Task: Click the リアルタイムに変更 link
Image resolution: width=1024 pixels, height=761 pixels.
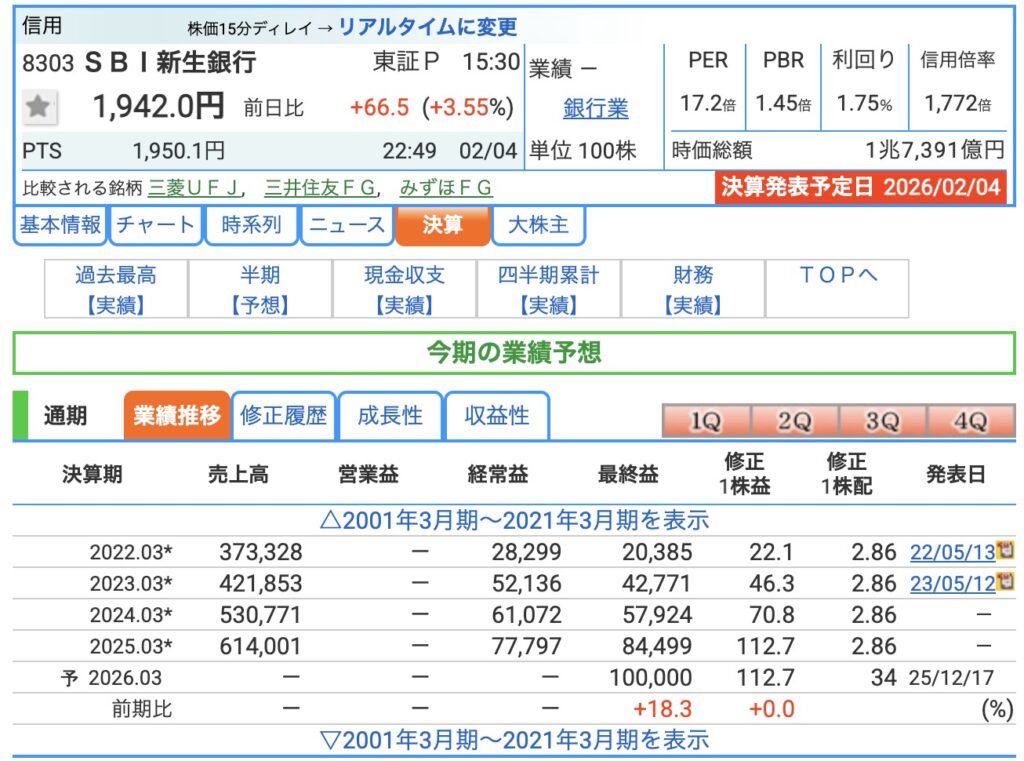Action: pyautogui.click(x=428, y=27)
